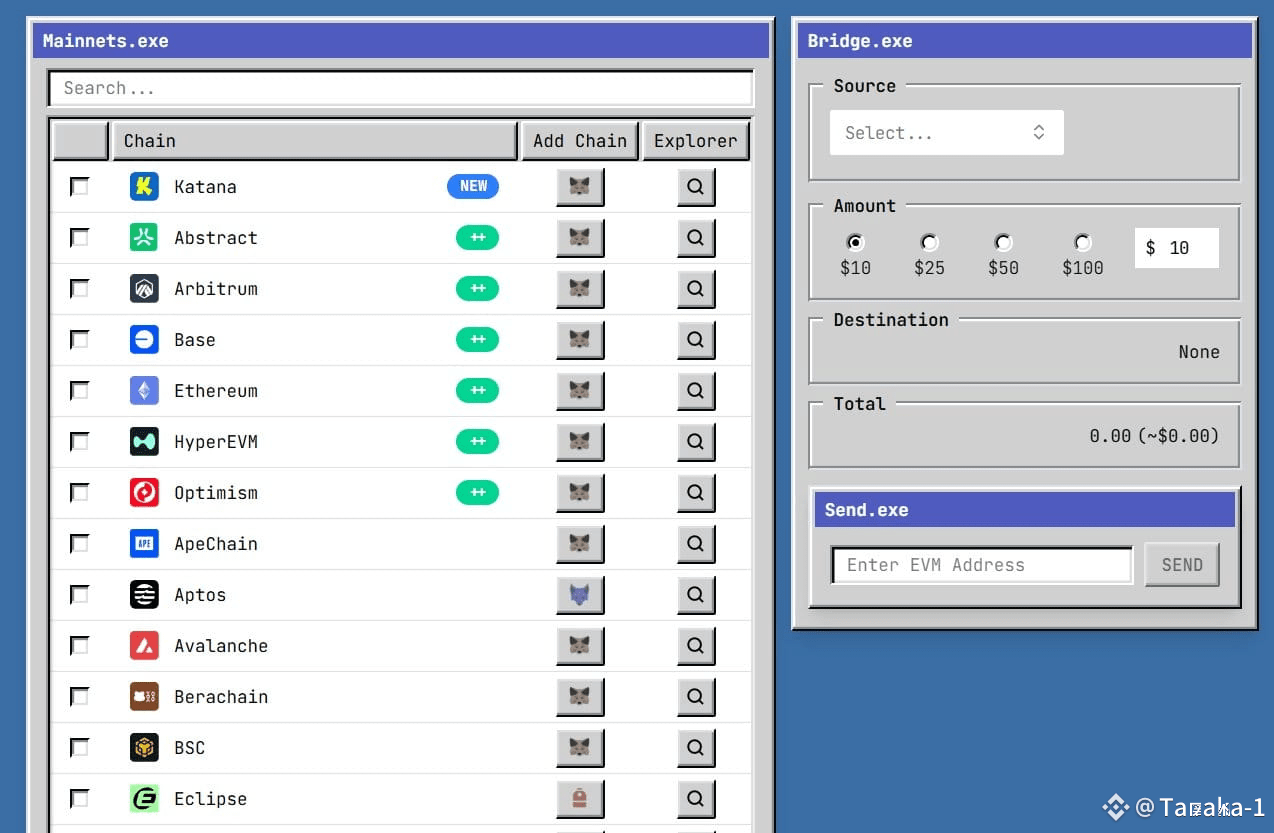Viewport: 1274px width, 833px height.
Task: Check the ApeChain checkbox
Action: (x=79, y=544)
